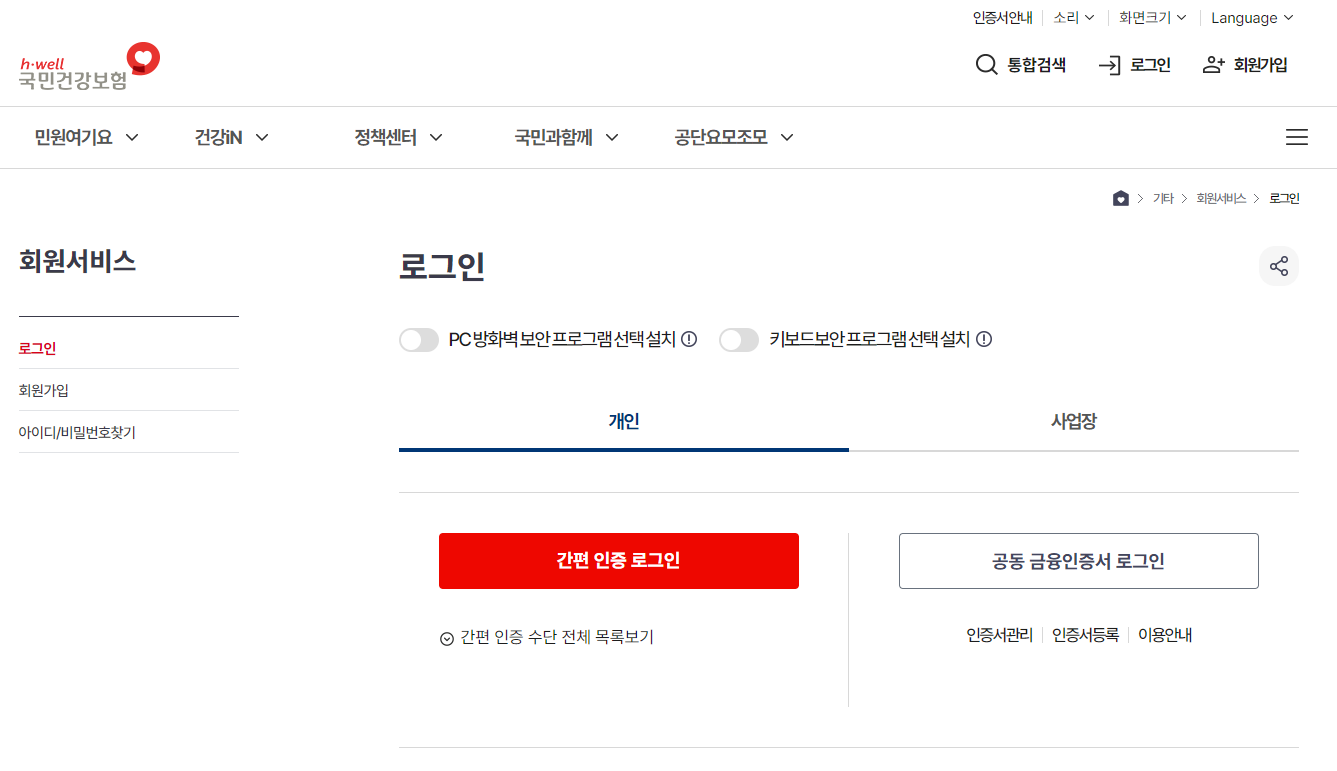The height and width of the screenshot is (771, 1337).
Task: Click the info icon next to PC방화벽 보안 프로그램
Action: click(x=688, y=339)
